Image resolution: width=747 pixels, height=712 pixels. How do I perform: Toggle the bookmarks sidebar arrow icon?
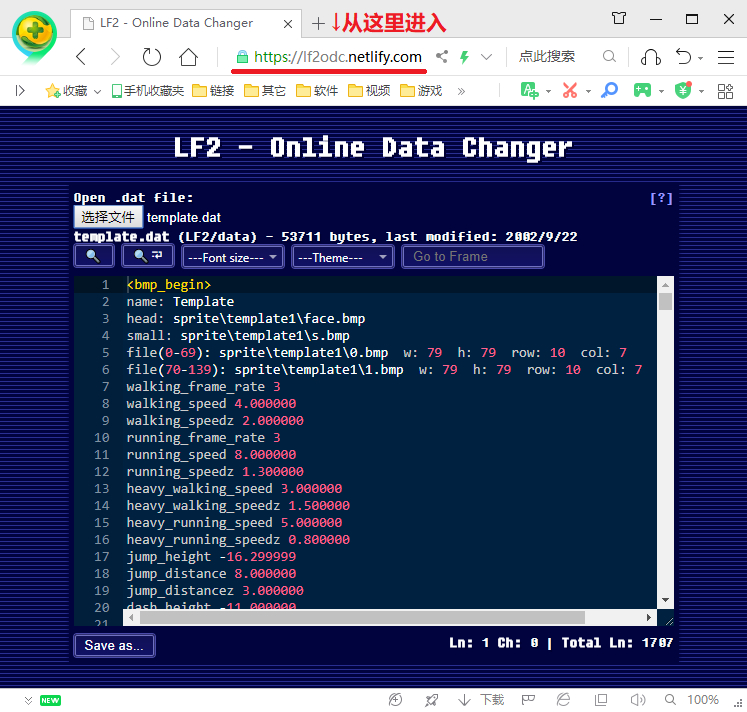[x=20, y=90]
